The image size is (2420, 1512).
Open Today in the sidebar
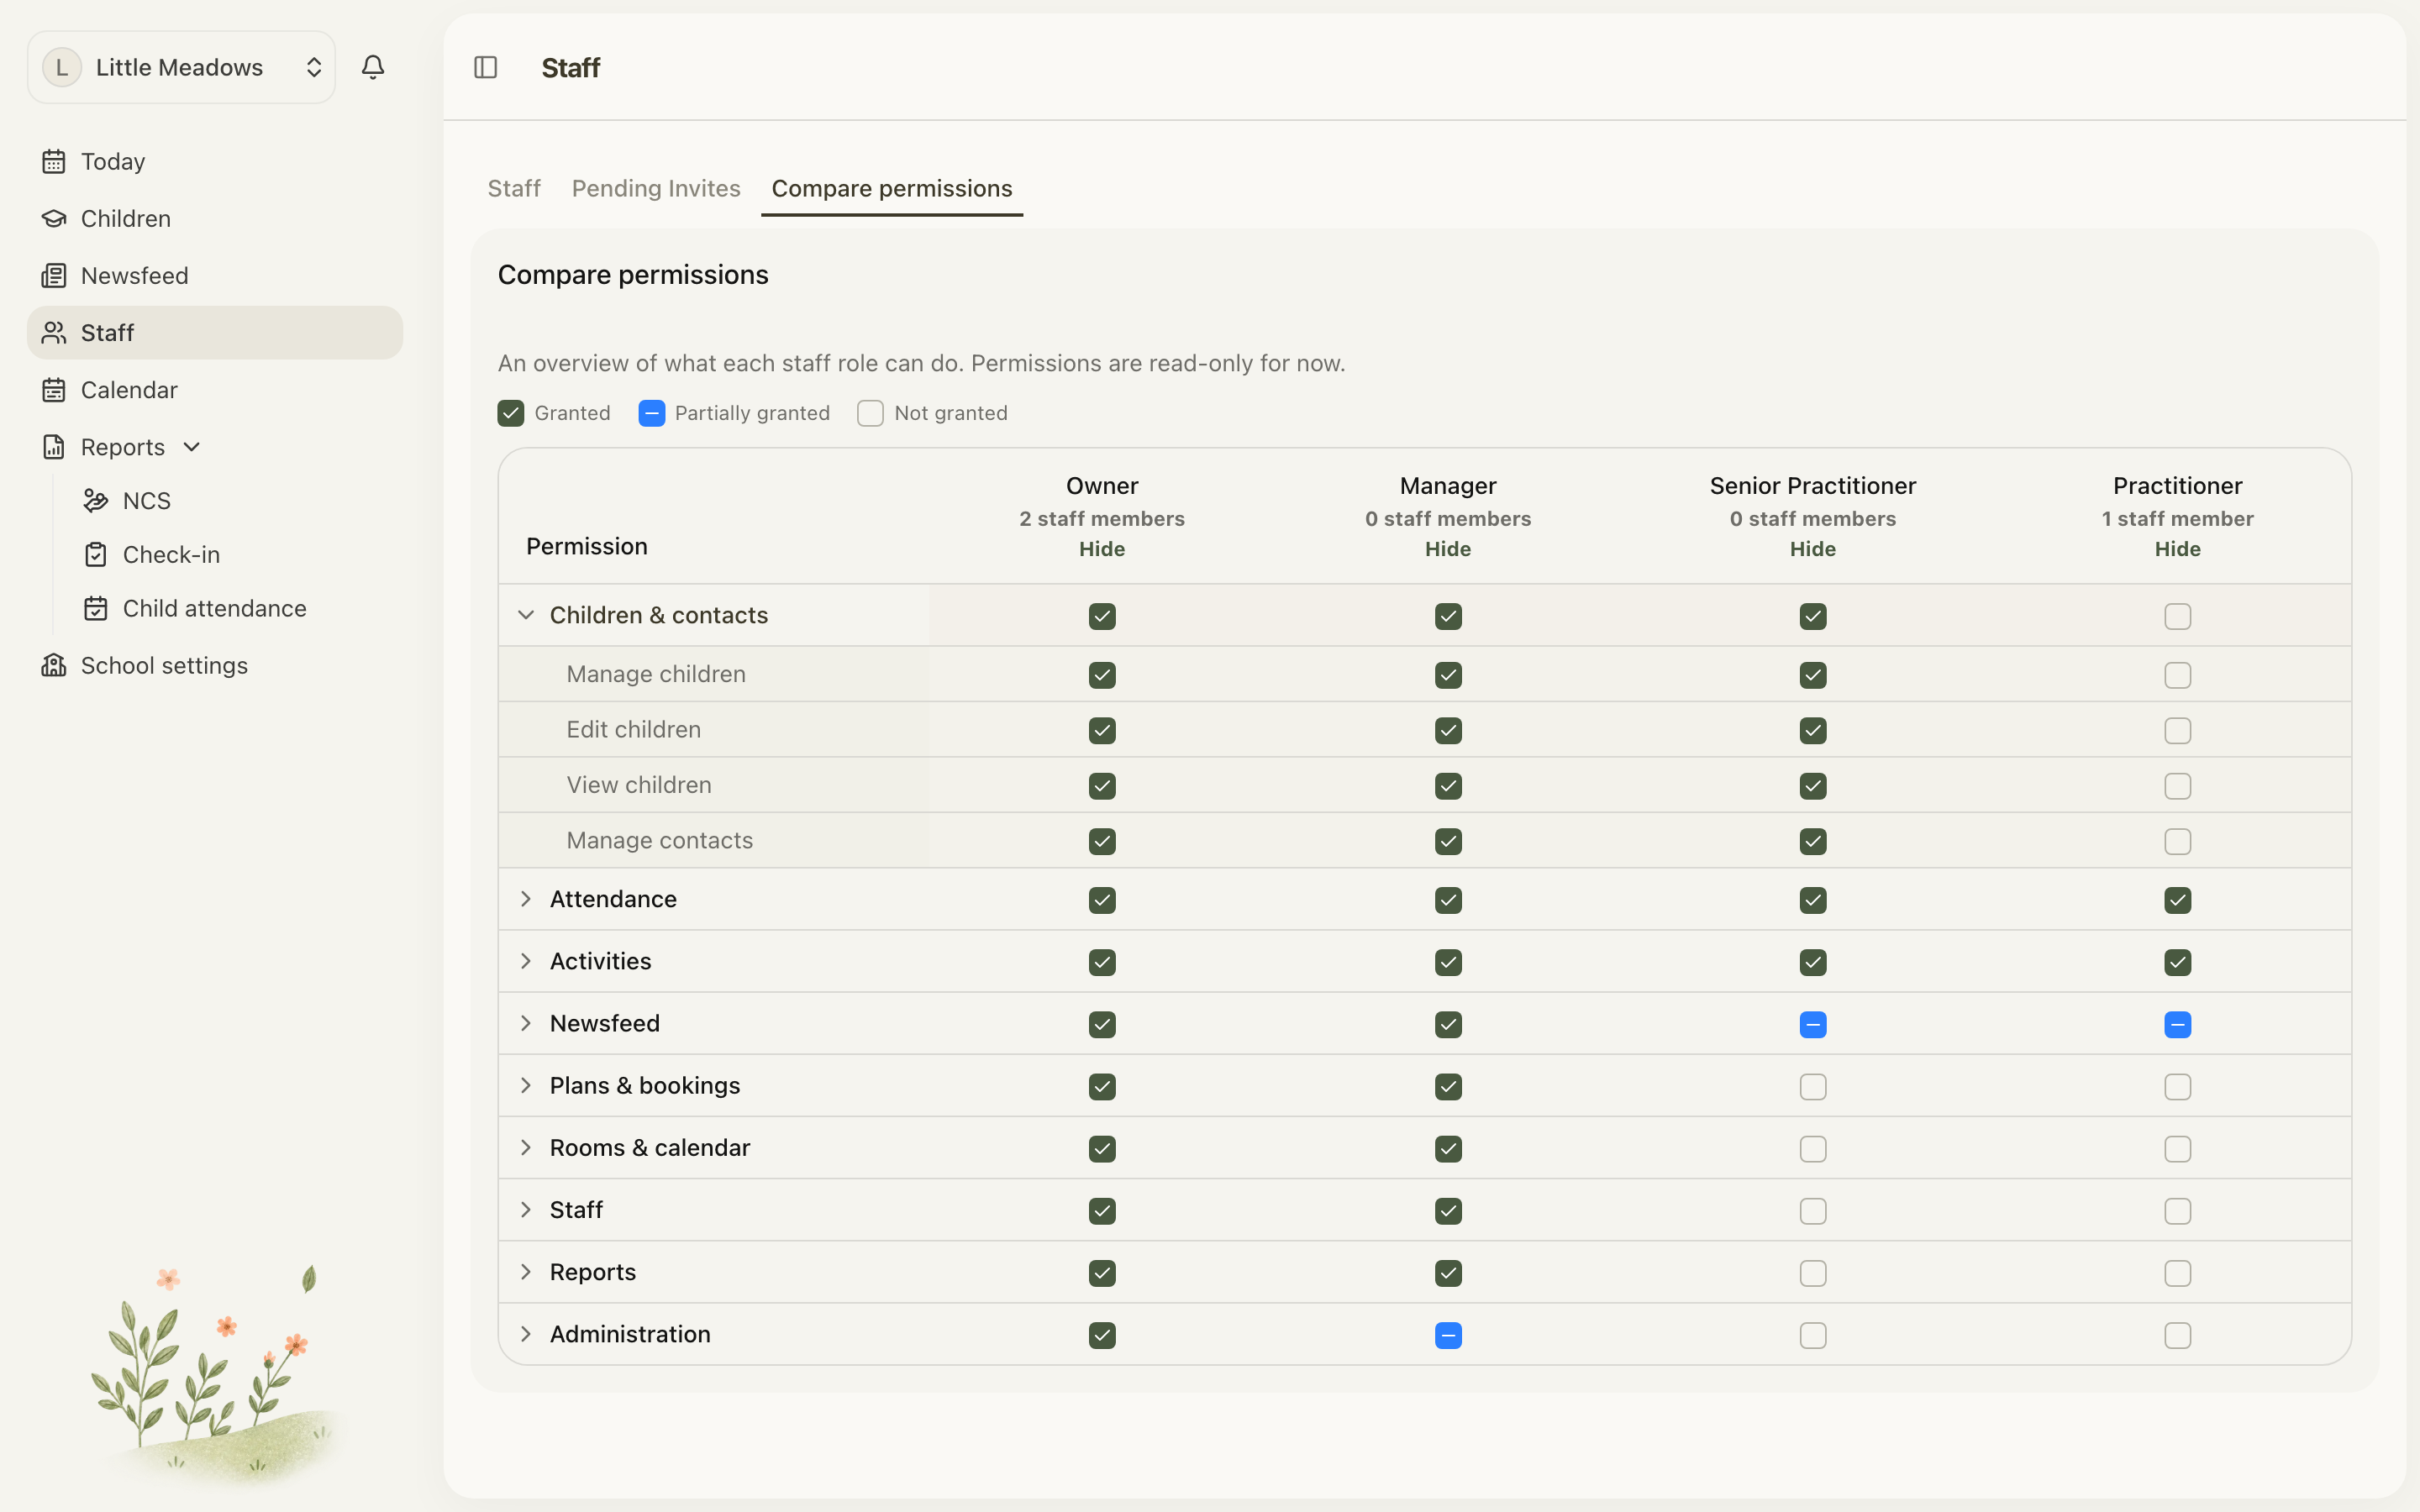pos(214,161)
